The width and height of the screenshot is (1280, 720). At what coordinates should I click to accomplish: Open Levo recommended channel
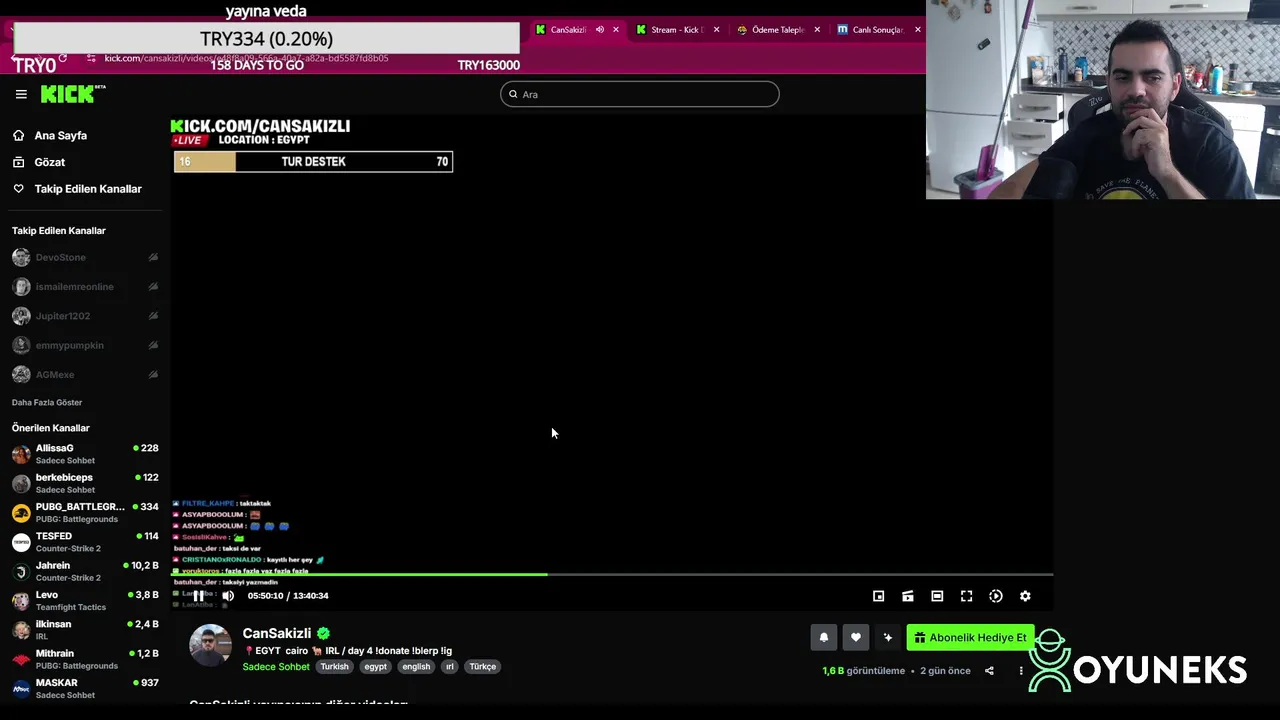(85, 600)
